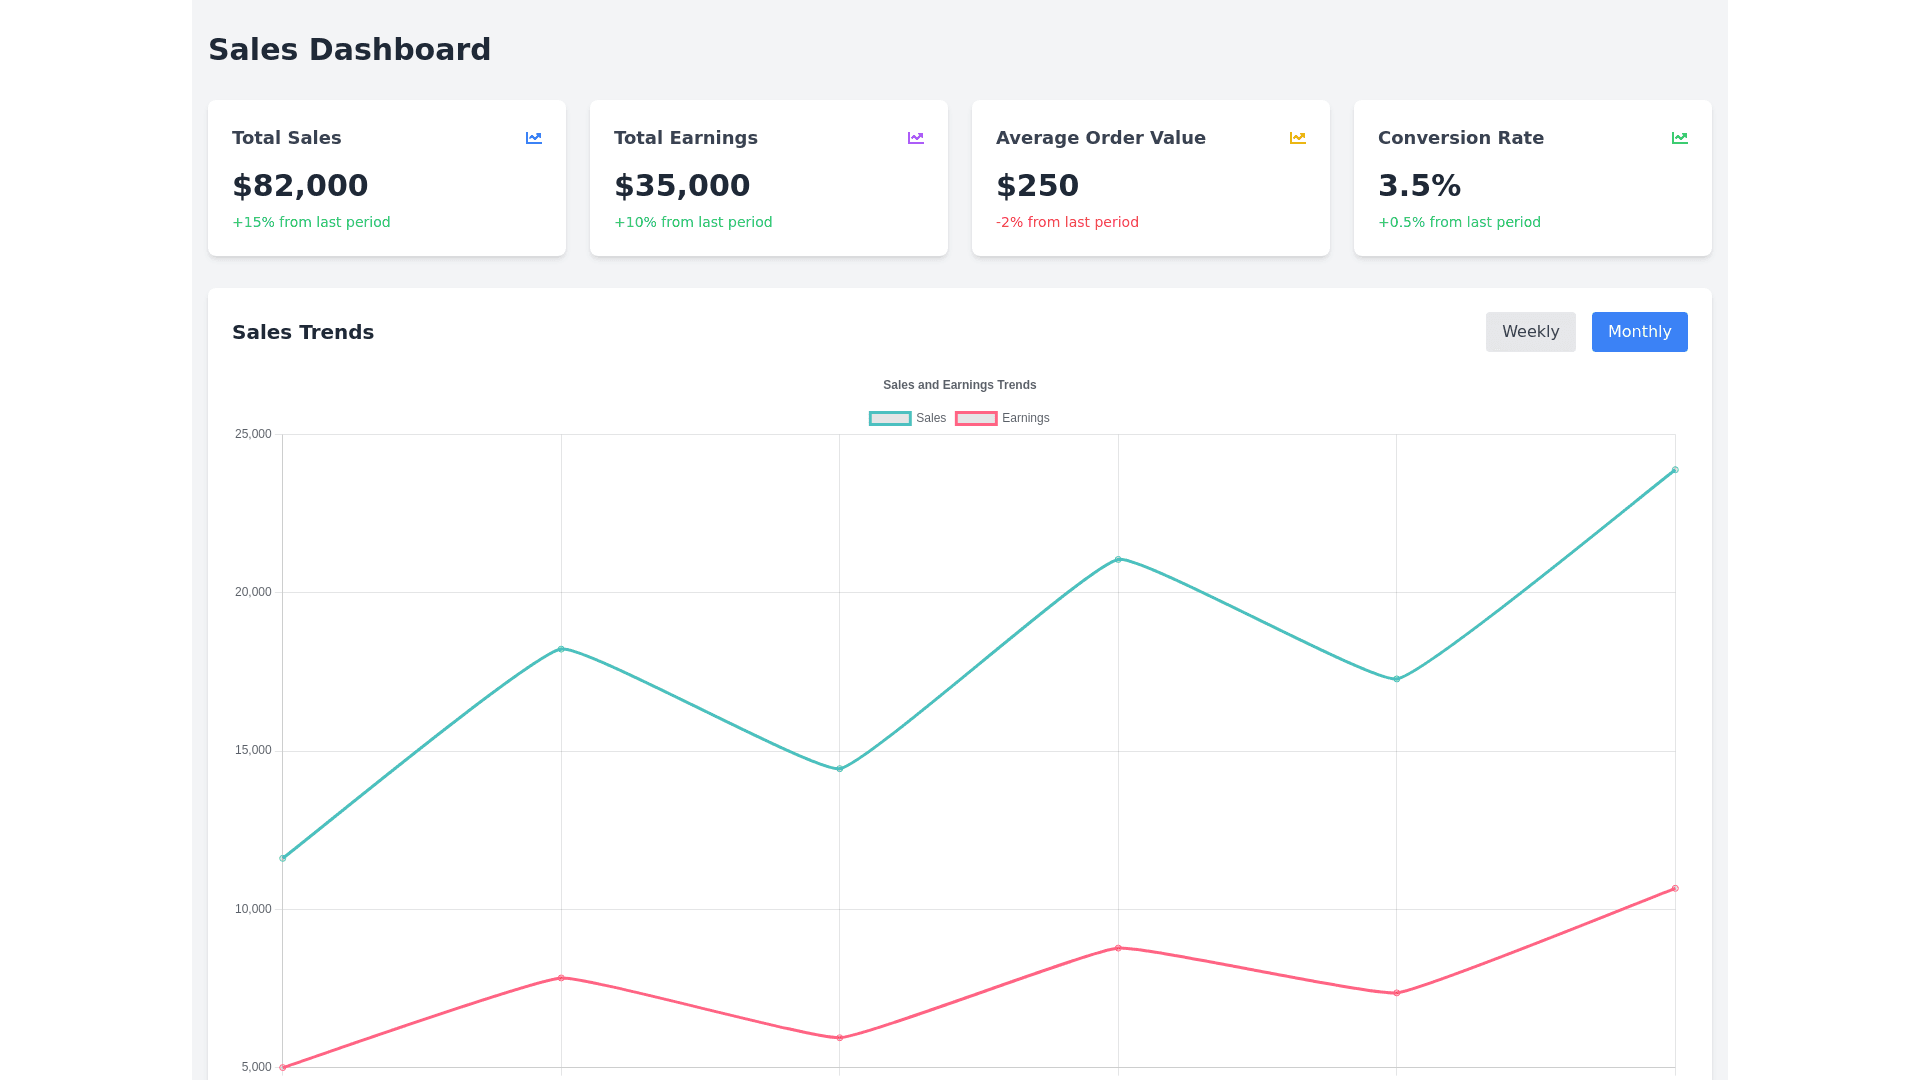The image size is (1920, 1080).
Task: Click the Sales and Earnings Trends chart title
Action: tap(959, 385)
